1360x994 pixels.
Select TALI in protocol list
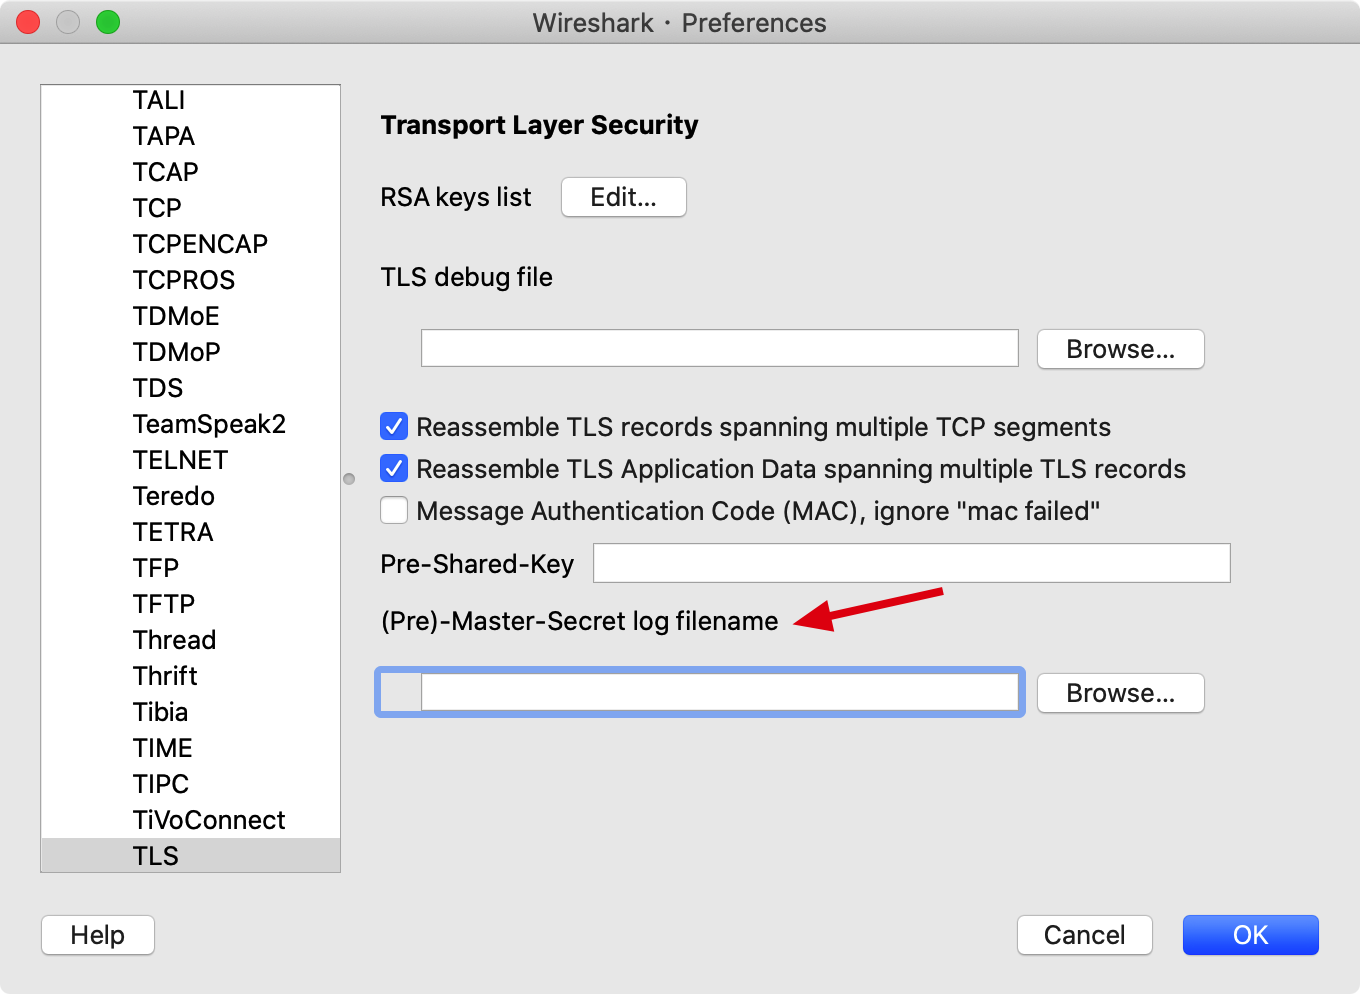(x=190, y=100)
